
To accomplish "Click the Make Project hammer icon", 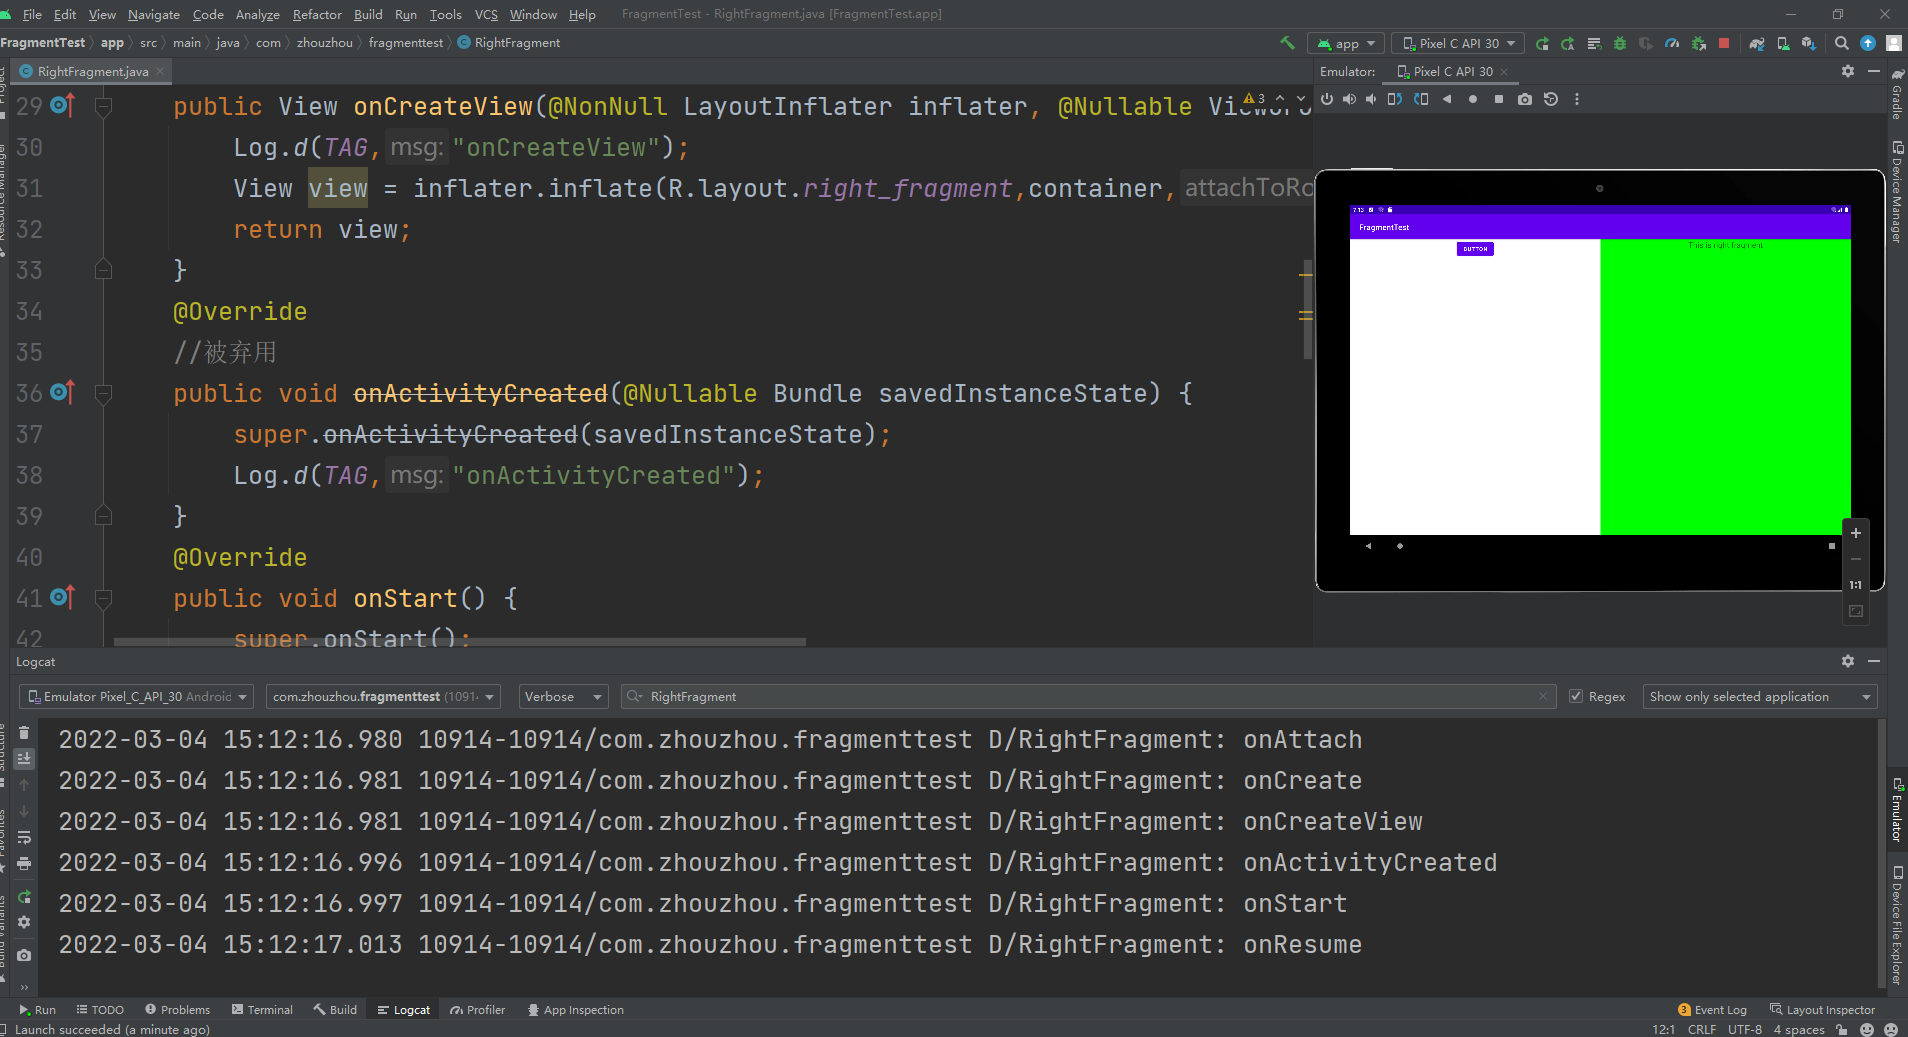I will (1287, 43).
